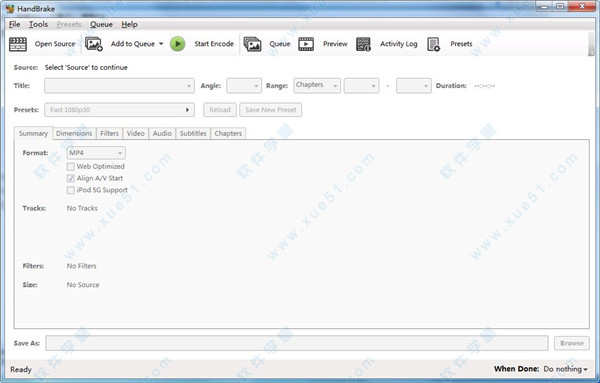The height and width of the screenshot is (383, 600).
Task: Open the Add to Queue dropdown arrow
Action: click(161, 44)
